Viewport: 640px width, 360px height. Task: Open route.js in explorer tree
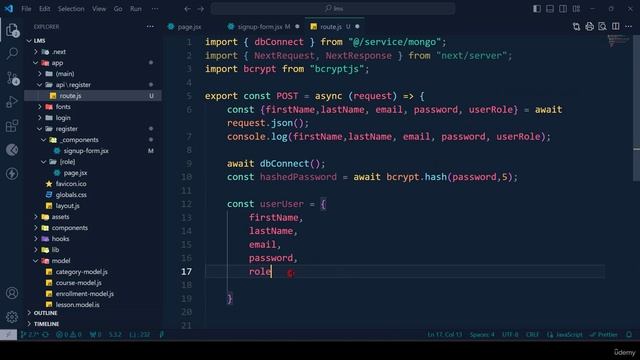pos(93,96)
